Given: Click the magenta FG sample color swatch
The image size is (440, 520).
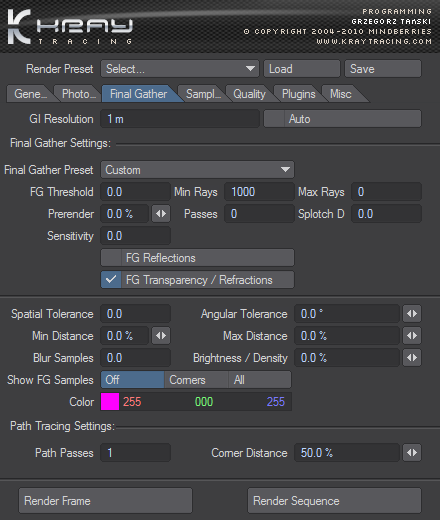Looking at the screenshot, I should [x=110, y=402].
